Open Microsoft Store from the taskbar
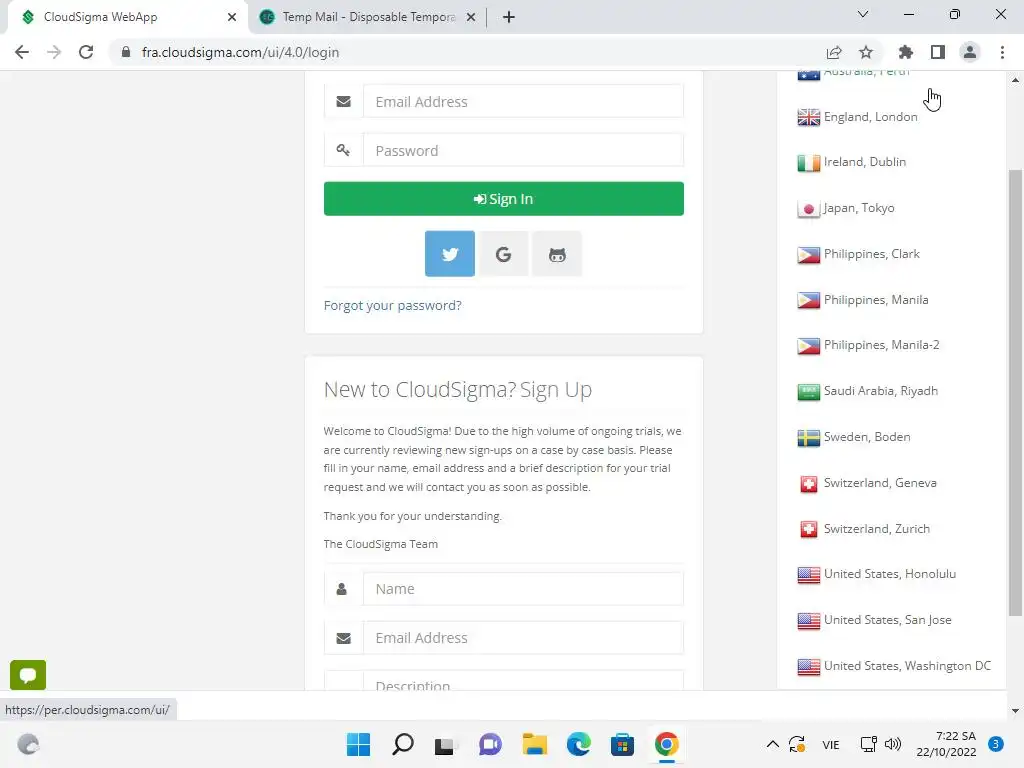Viewport: 1024px width, 768px height. 622,744
